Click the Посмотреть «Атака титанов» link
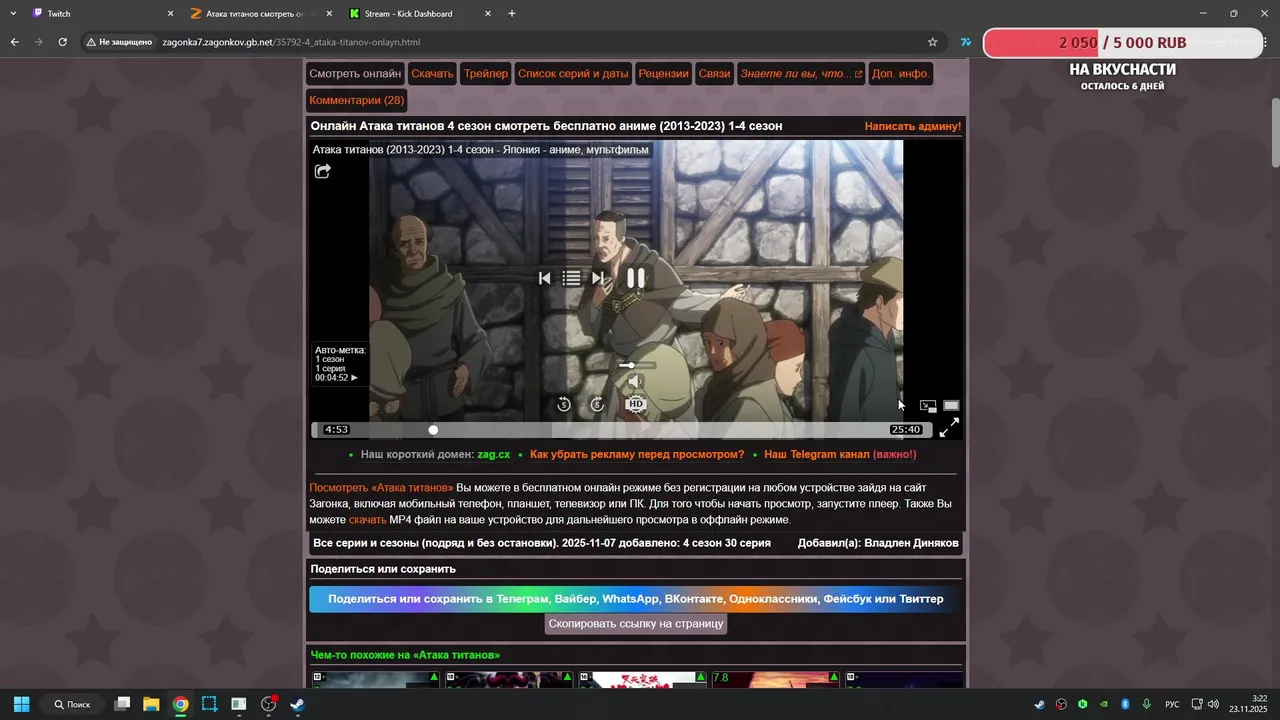Screen dimensions: 1280x720 point(381,487)
